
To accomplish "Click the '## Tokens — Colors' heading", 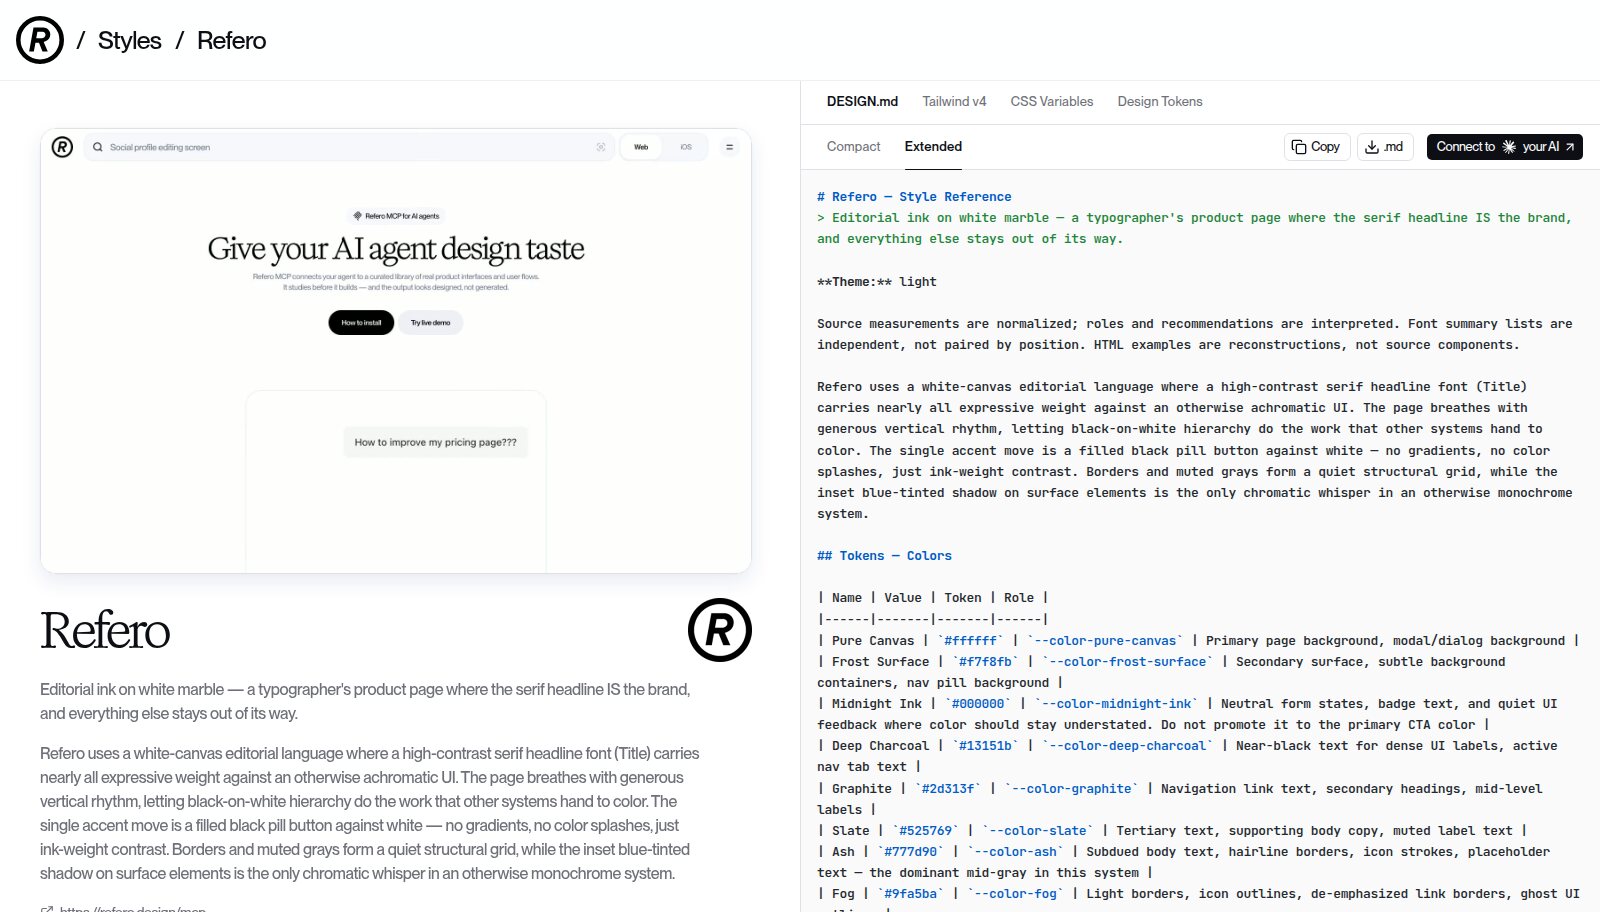I will [884, 556].
